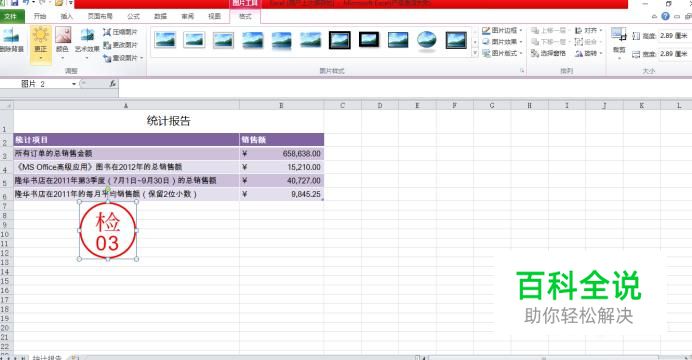Show next row of the picture styles gallery
The height and width of the screenshot is (360, 692).
475,42
